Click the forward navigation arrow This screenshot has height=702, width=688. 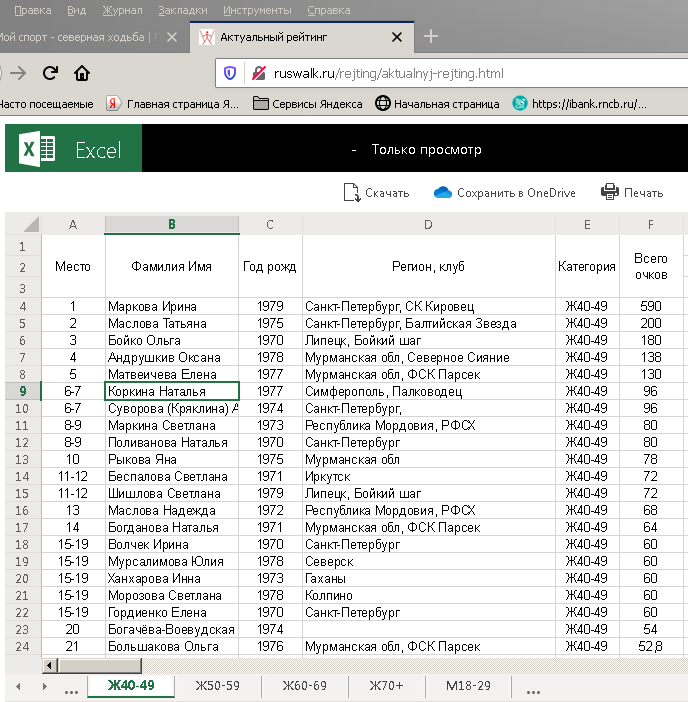tap(18, 73)
